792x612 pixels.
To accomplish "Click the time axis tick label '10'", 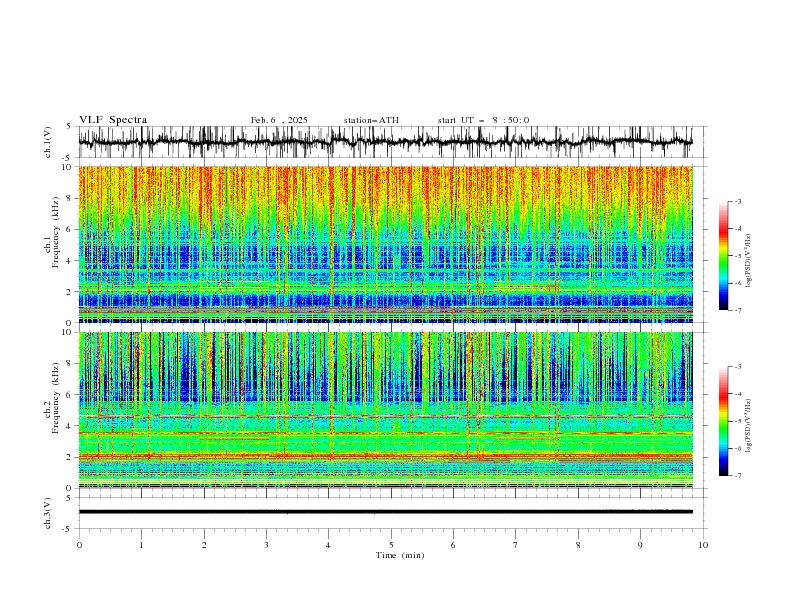I will 703,545.
